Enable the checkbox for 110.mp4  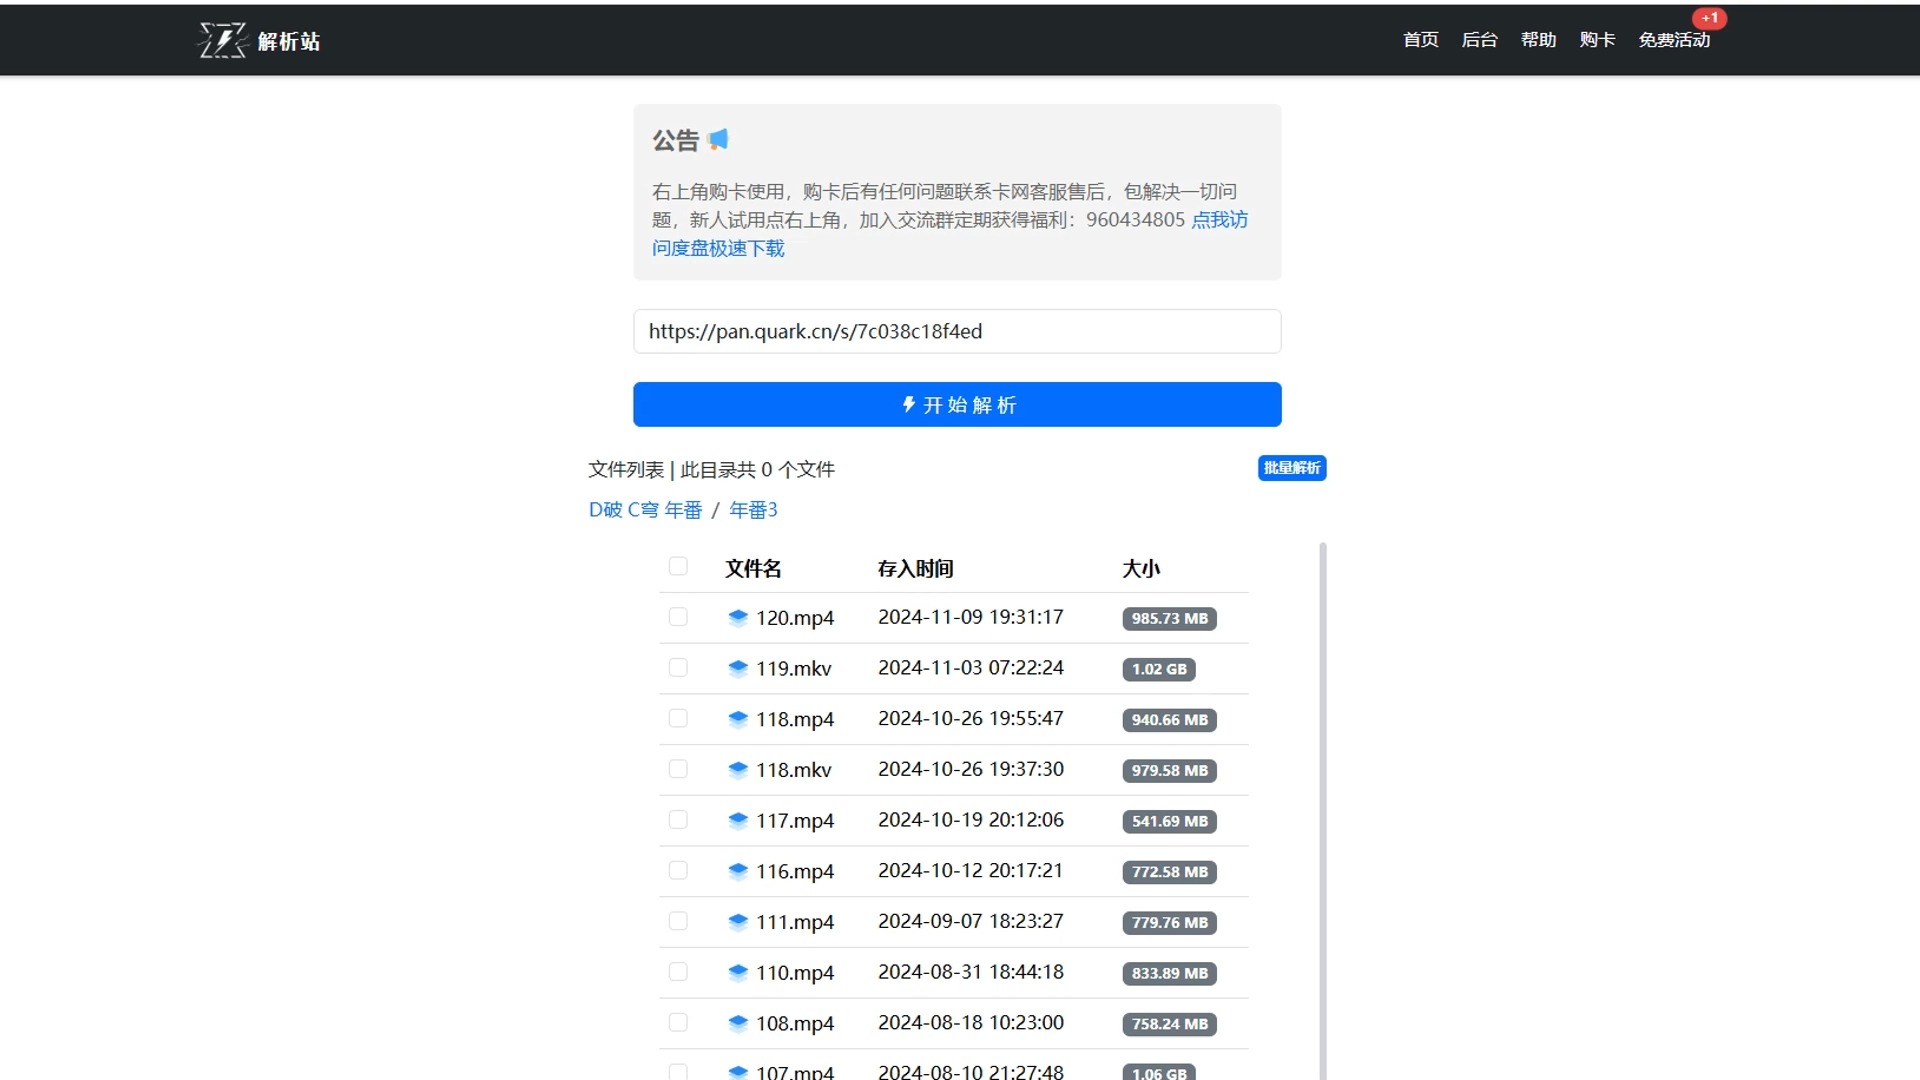(x=678, y=972)
